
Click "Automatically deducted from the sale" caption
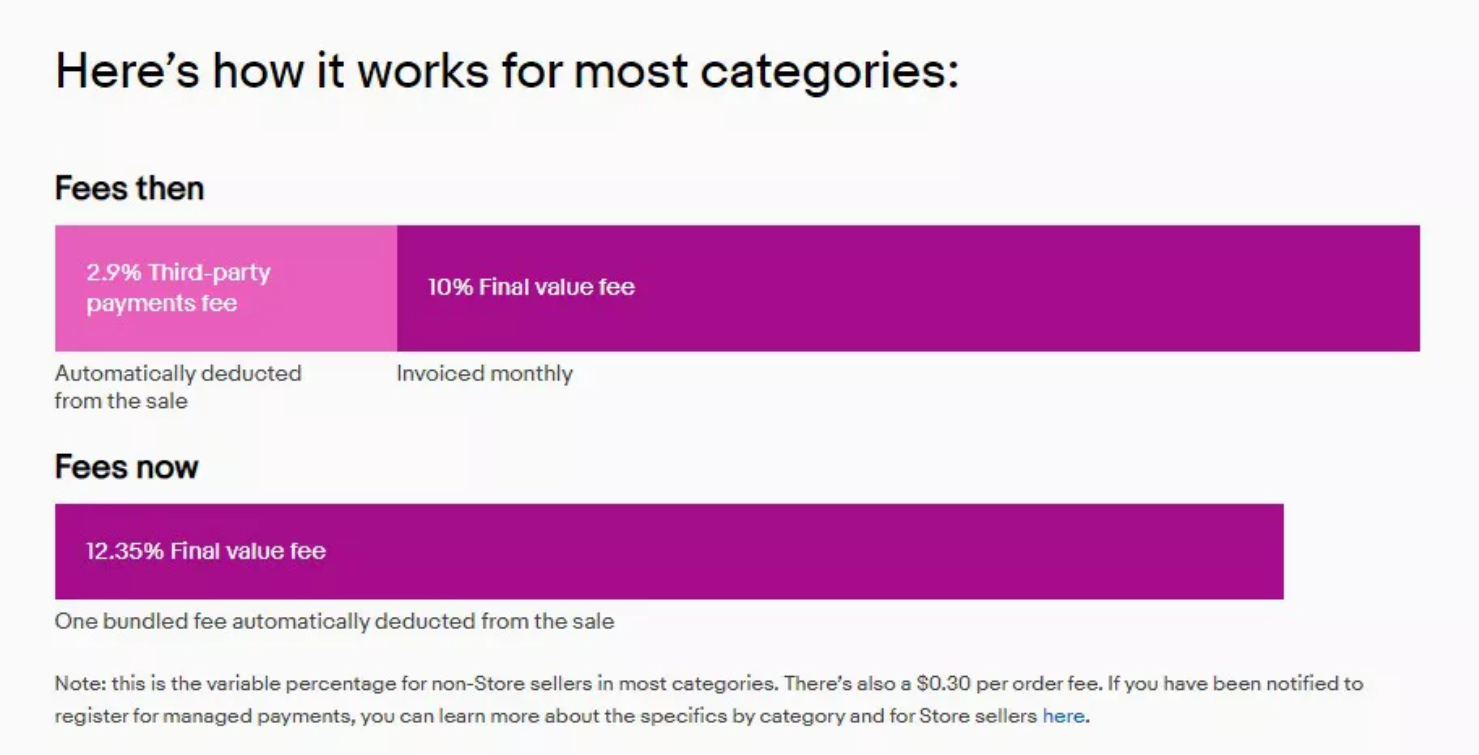point(178,387)
